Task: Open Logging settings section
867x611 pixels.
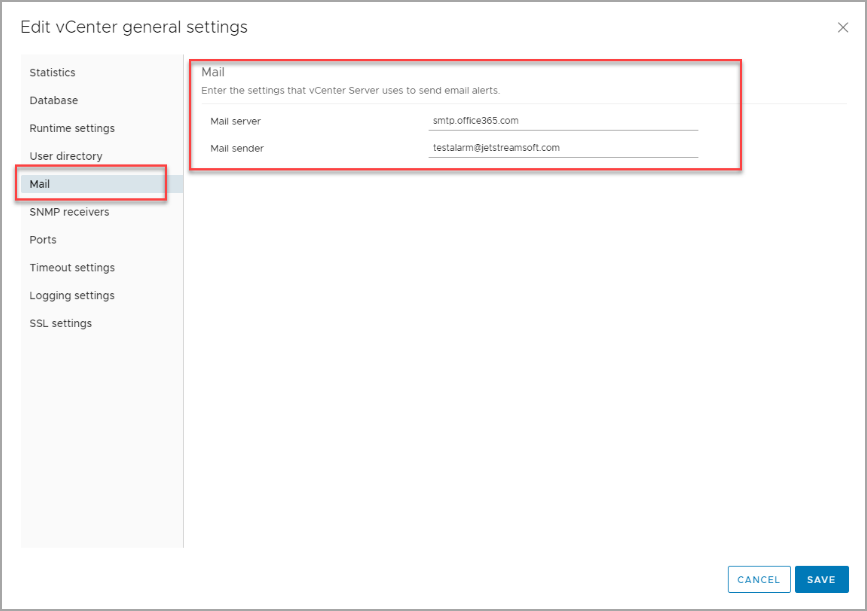Action: pyautogui.click(x=72, y=296)
